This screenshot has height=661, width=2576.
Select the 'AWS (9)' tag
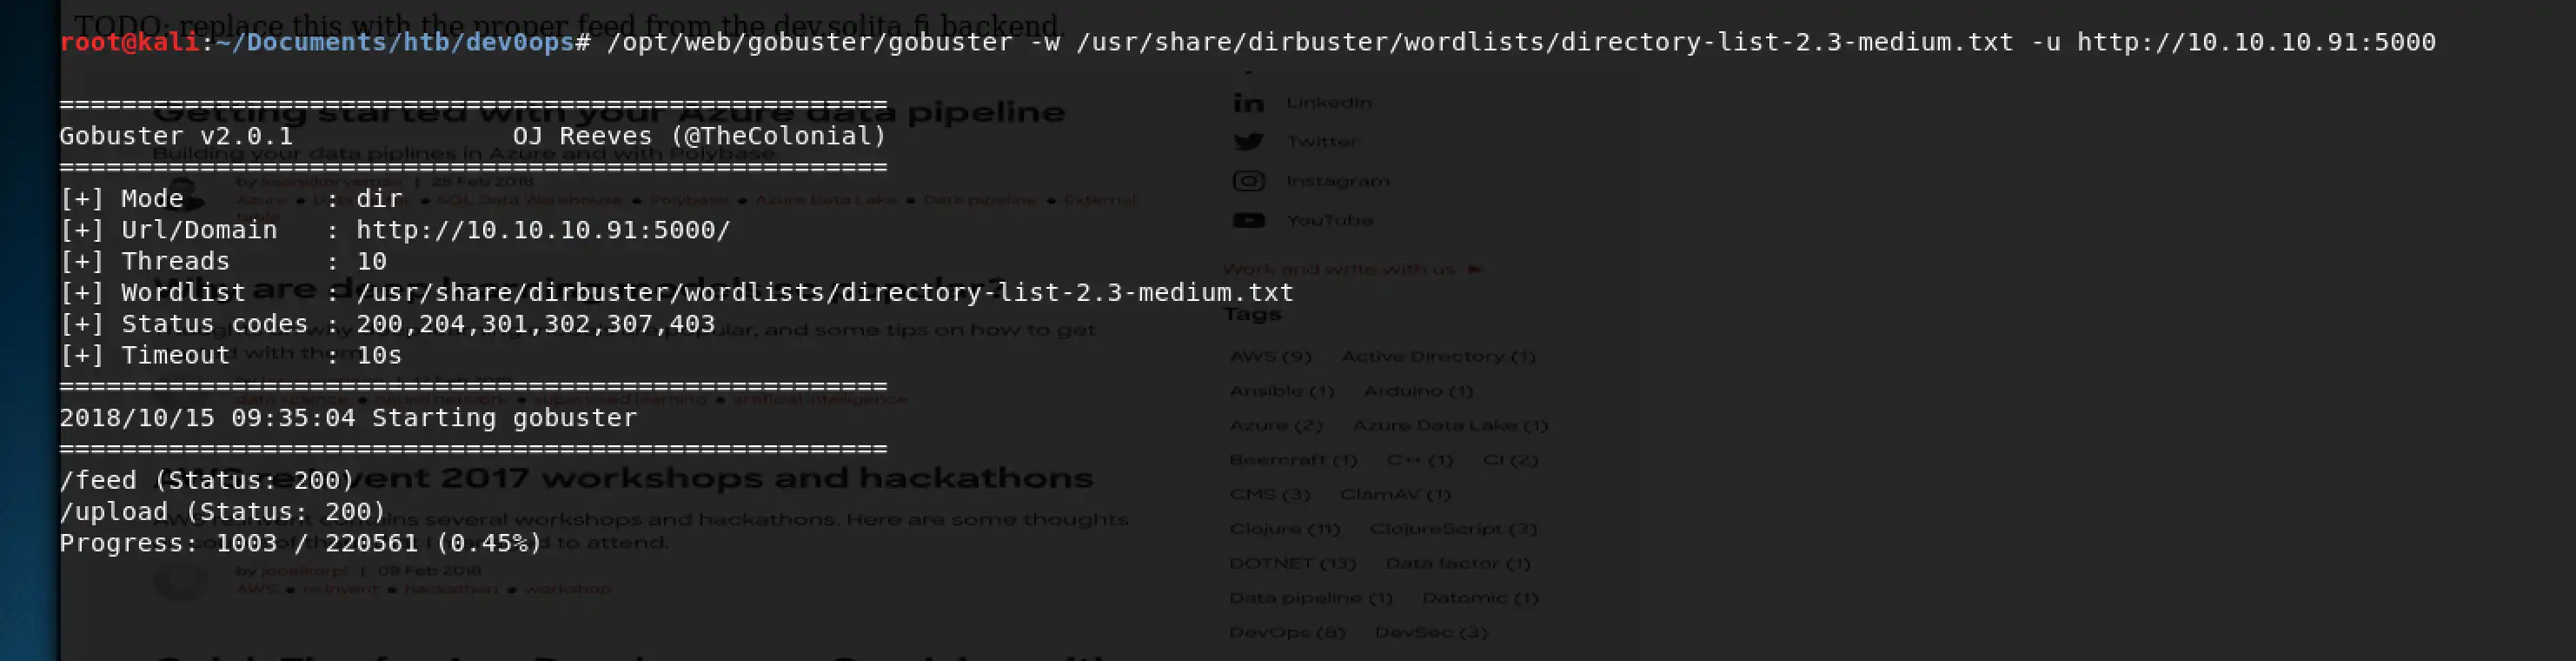pyautogui.click(x=1270, y=356)
